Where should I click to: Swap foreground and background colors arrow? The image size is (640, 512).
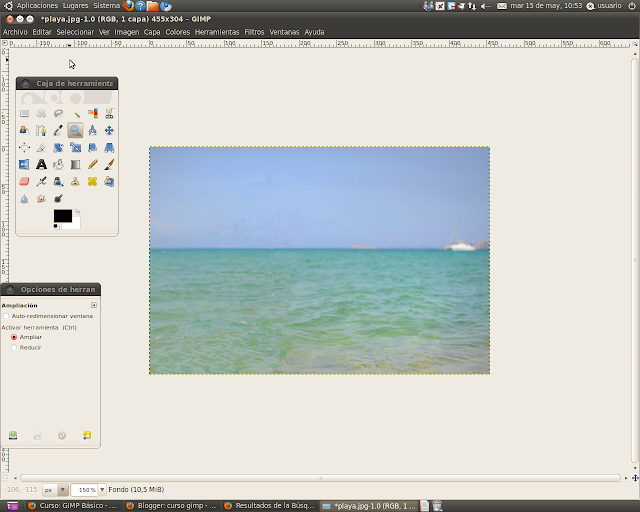[x=77, y=212]
